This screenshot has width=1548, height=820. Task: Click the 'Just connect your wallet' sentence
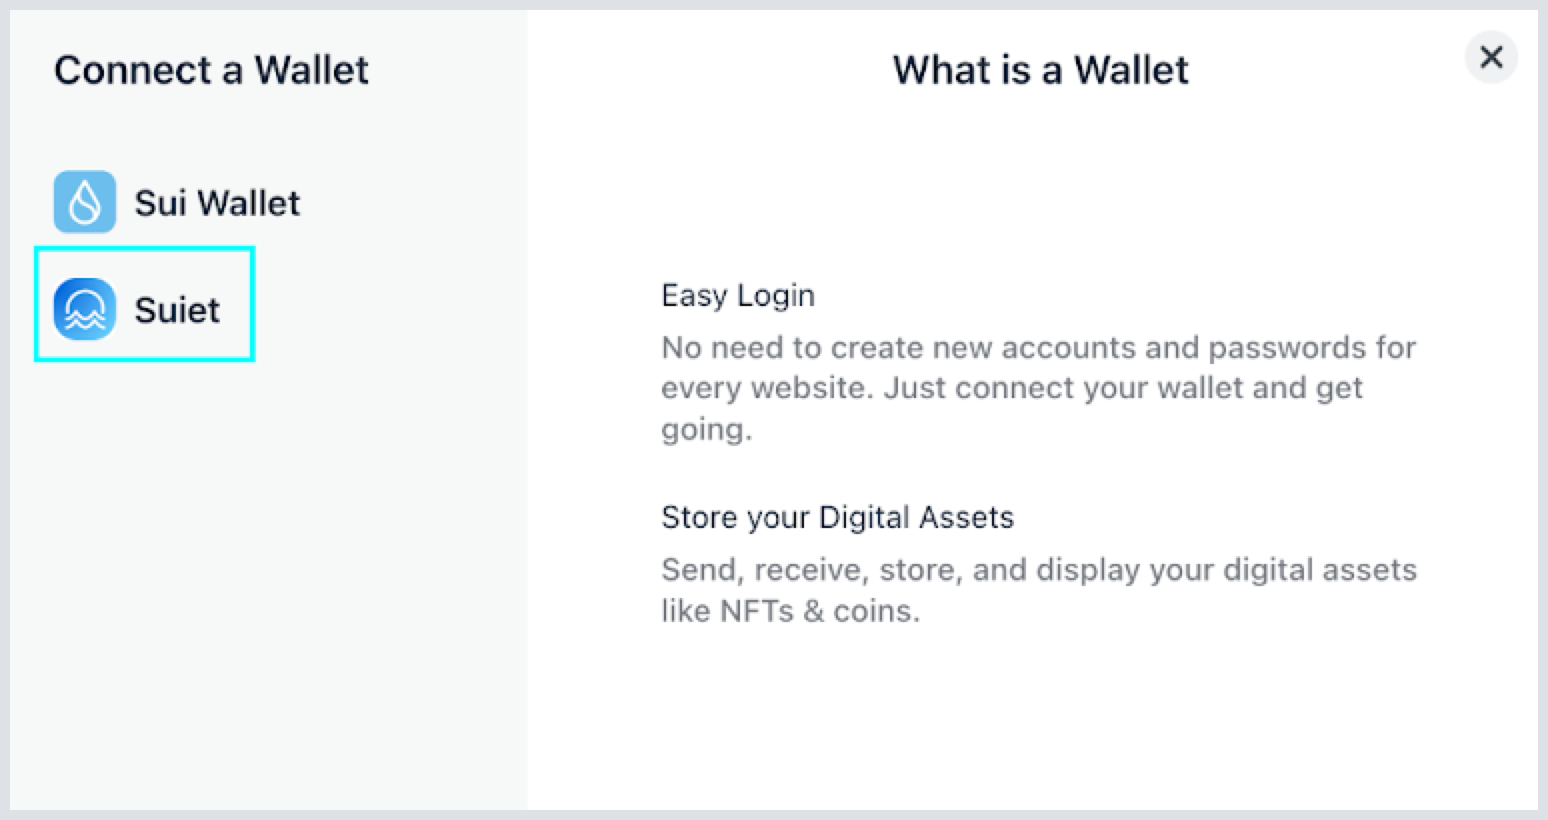click(x=1123, y=388)
